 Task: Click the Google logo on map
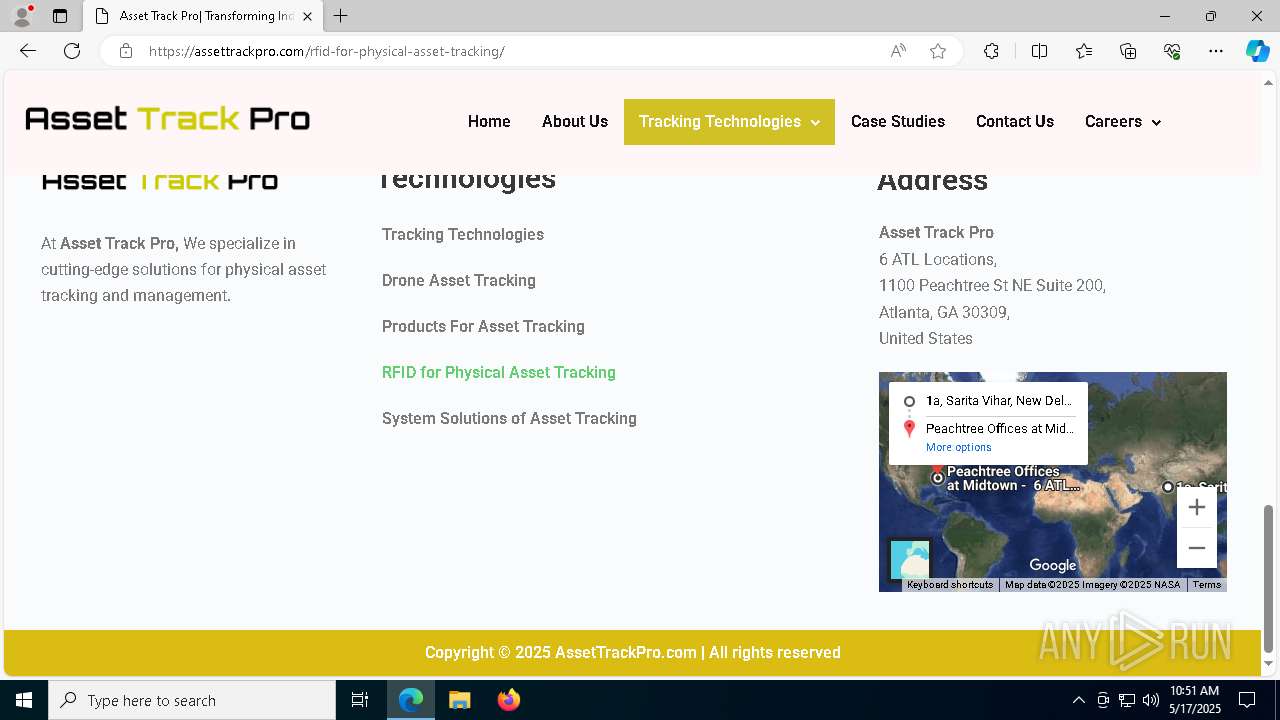pos(1053,565)
